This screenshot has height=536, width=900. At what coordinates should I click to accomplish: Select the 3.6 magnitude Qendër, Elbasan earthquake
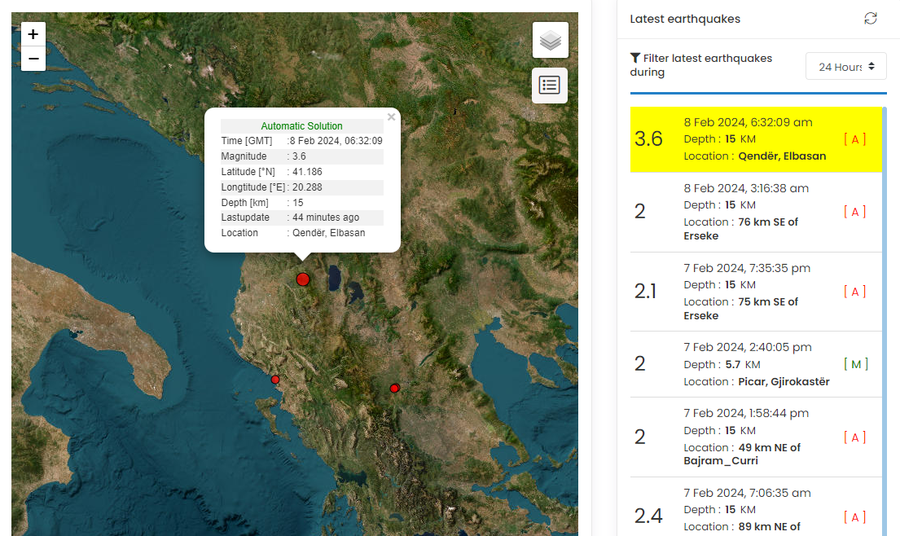pyautogui.click(x=756, y=139)
